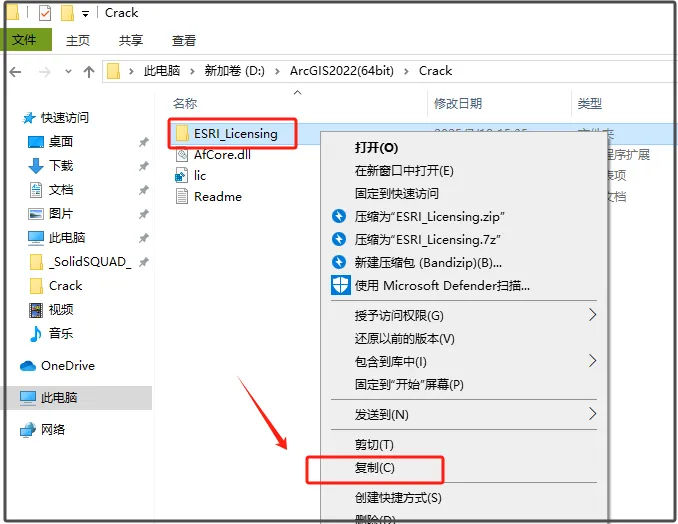The height and width of the screenshot is (524, 678).
Task: Switch to the 主页 ribbon tab
Action: [78, 40]
